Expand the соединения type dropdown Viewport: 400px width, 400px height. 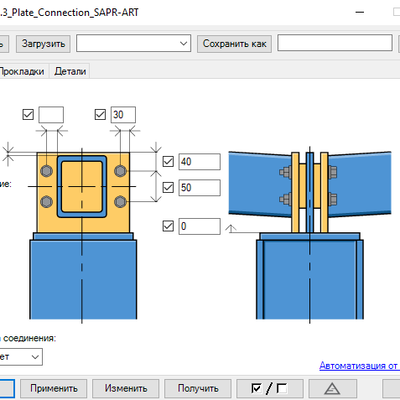click(21, 357)
